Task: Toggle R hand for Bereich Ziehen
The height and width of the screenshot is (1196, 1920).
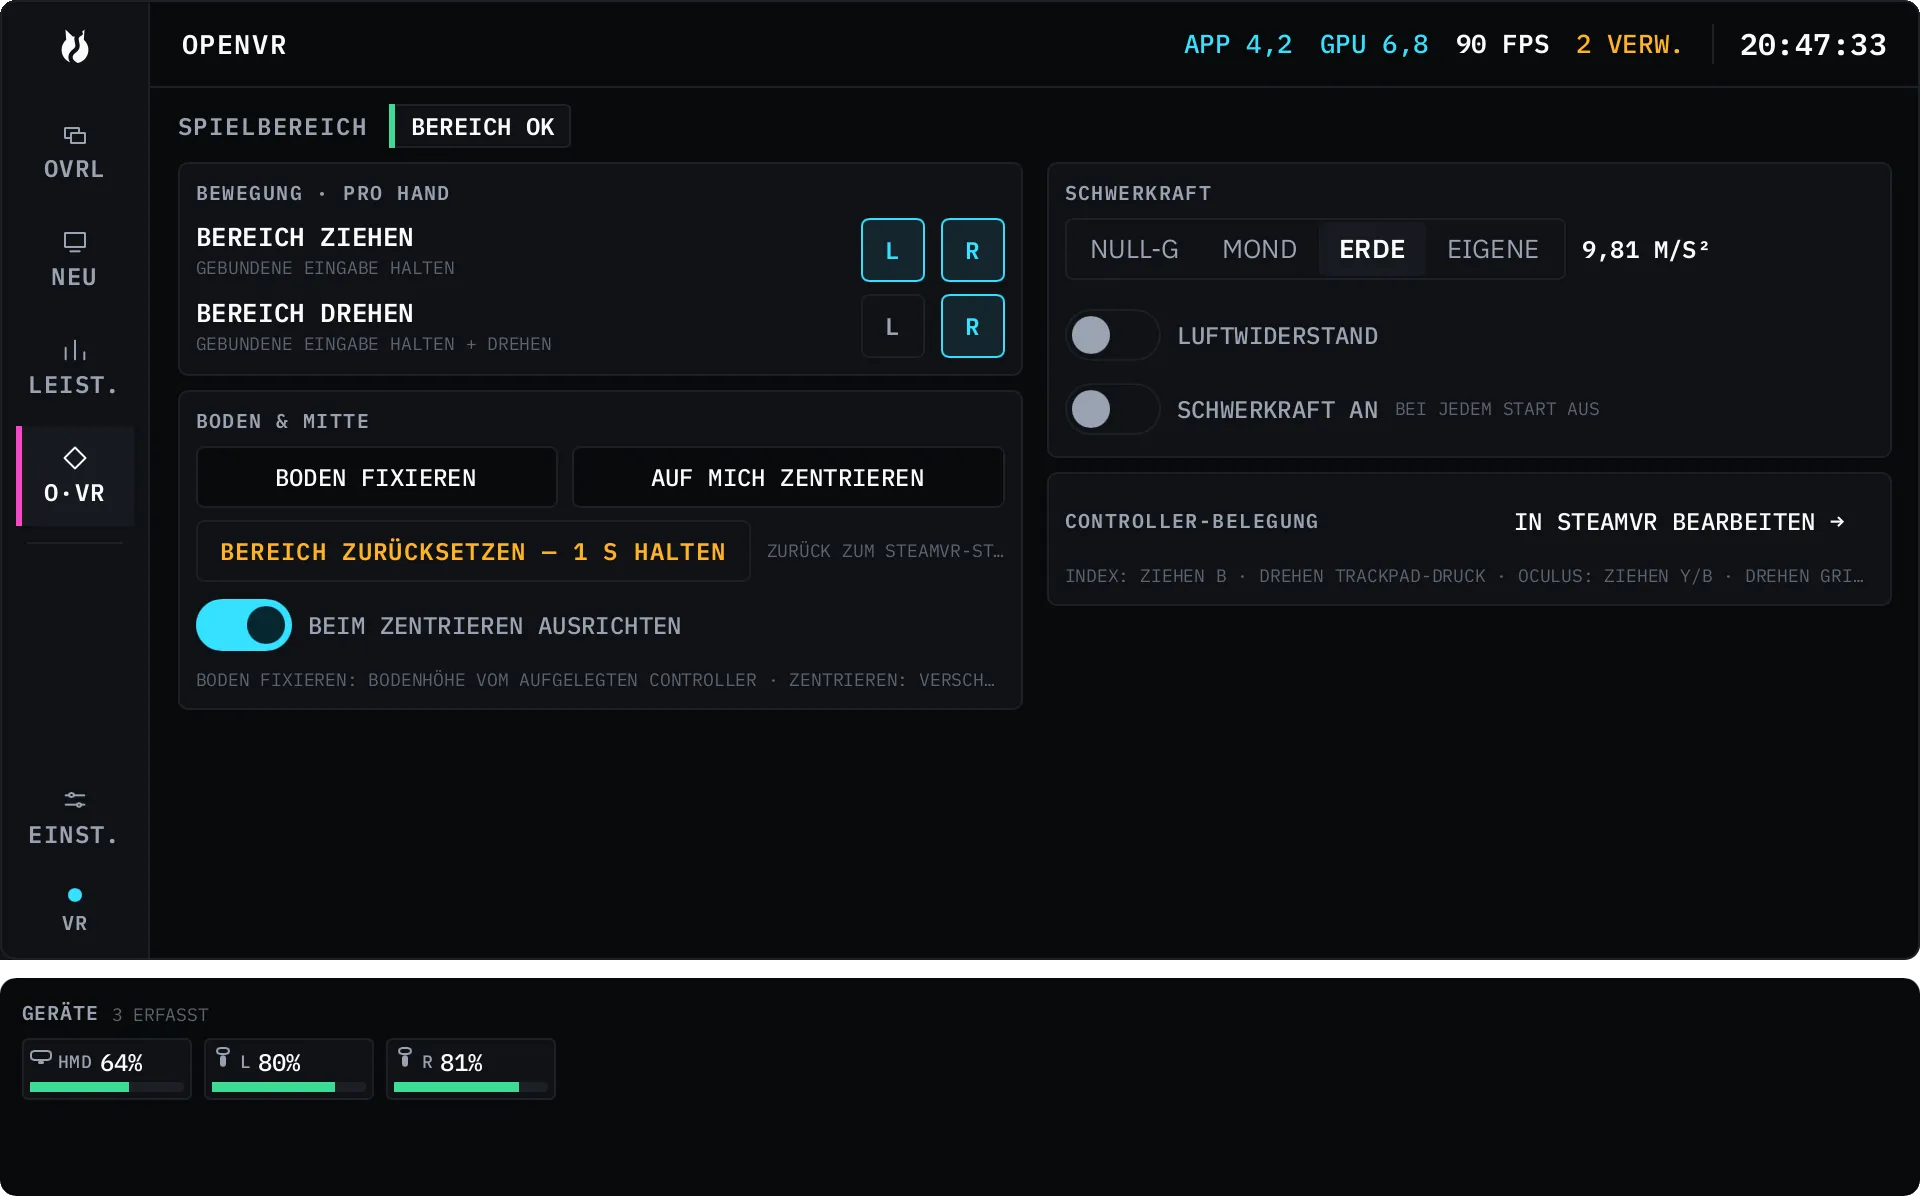Action: tap(972, 250)
